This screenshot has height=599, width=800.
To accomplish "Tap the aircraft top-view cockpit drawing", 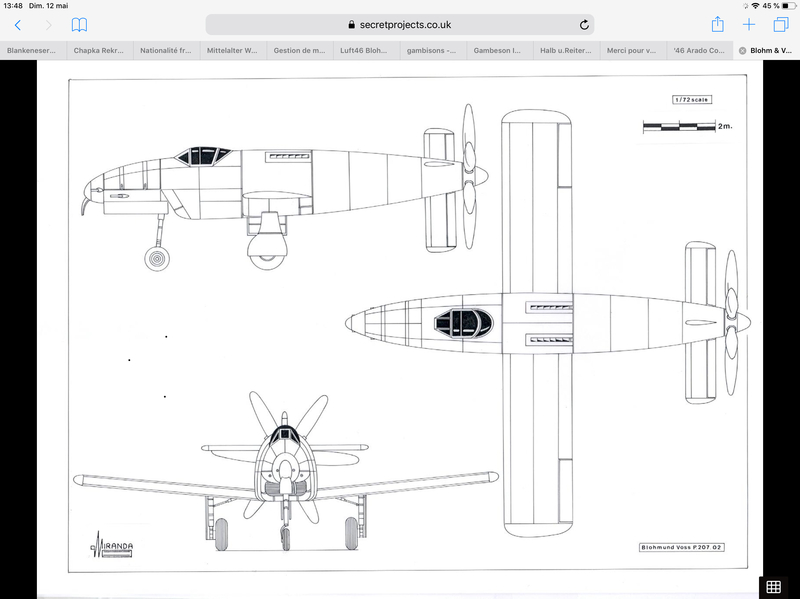I will [x=465, y=322].
